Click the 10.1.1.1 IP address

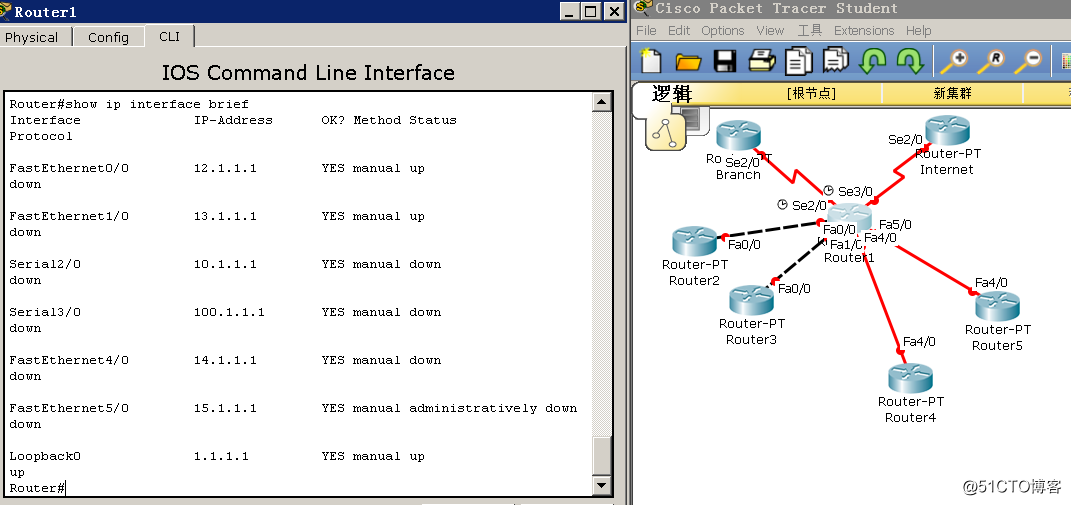coord(225,264)
